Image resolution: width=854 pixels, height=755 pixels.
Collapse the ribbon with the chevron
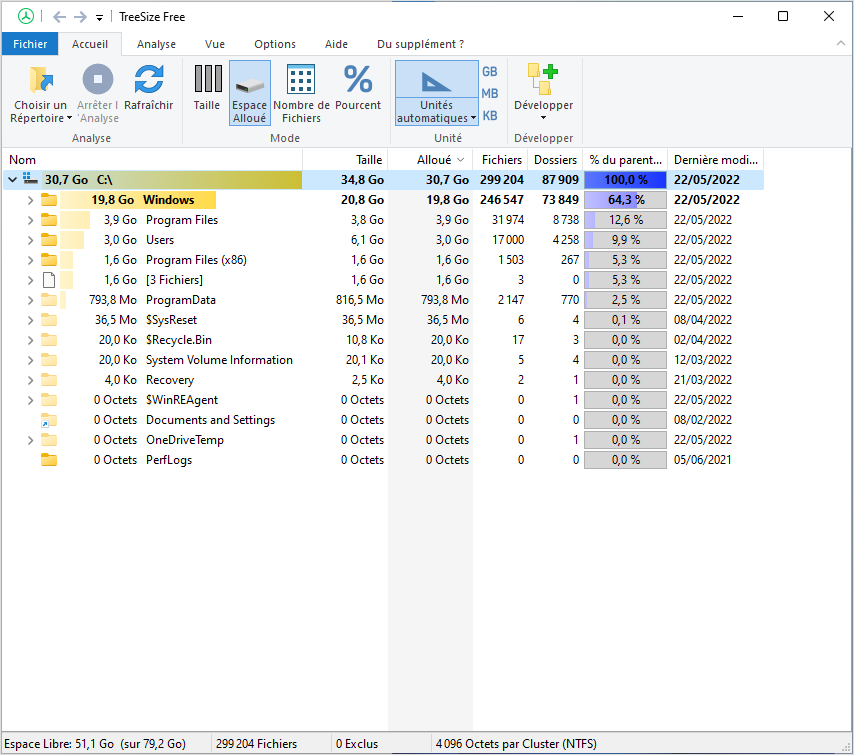coord(840,44)
